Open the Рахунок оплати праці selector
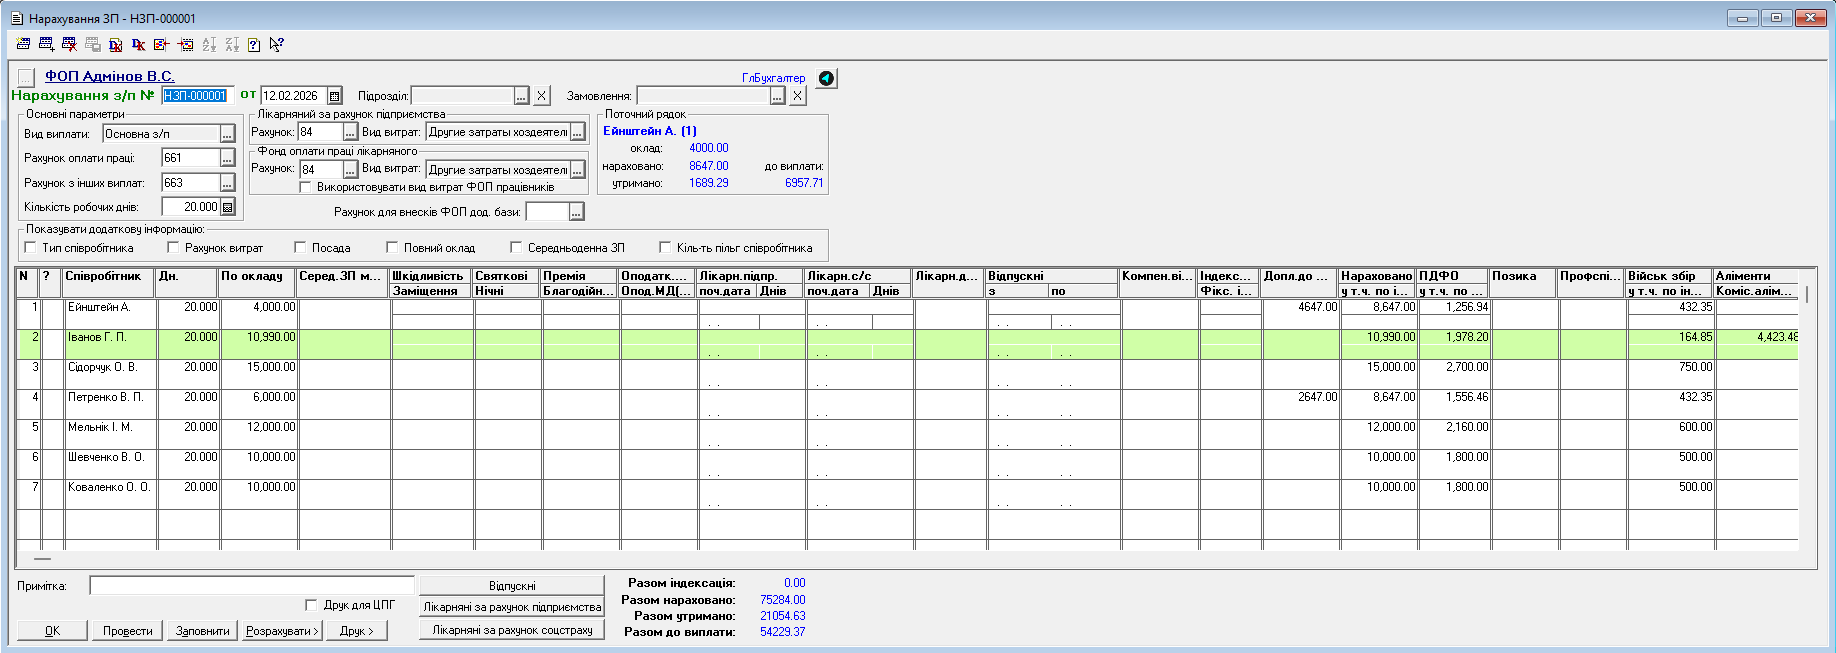 [228, 158]
